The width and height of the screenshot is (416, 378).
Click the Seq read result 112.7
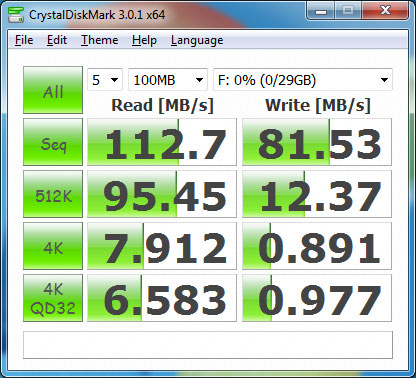click(162, 142)
